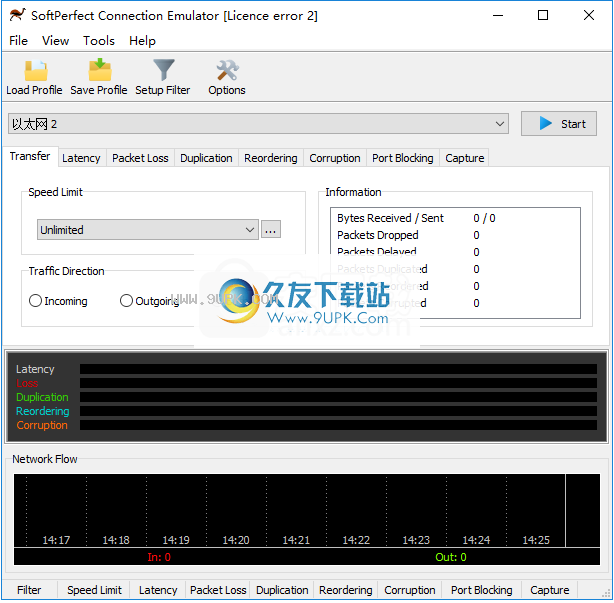The width and height of the screenshot is (614, 603).
Task: Click the Duplication indicator bar
Action: [x=338, y=397]
